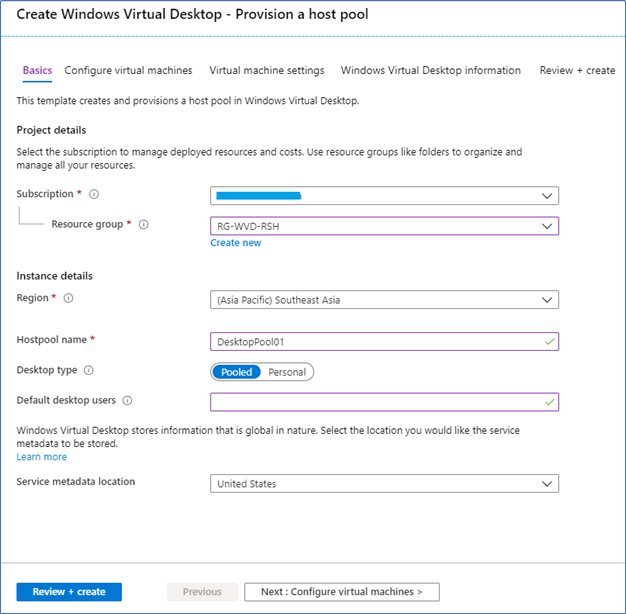
Task: Open the Subscription dropdown
Action: click(x=384, y=196)
